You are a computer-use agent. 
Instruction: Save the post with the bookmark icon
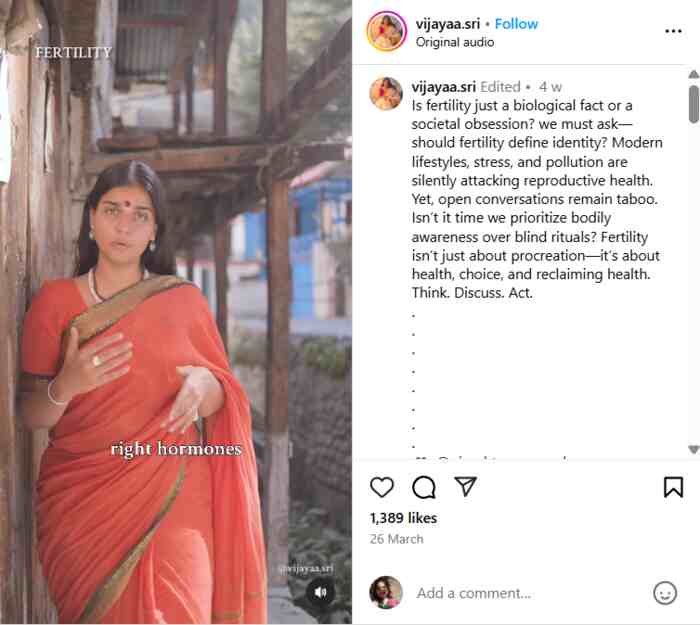pyautogui.click(x=673, y=487)
